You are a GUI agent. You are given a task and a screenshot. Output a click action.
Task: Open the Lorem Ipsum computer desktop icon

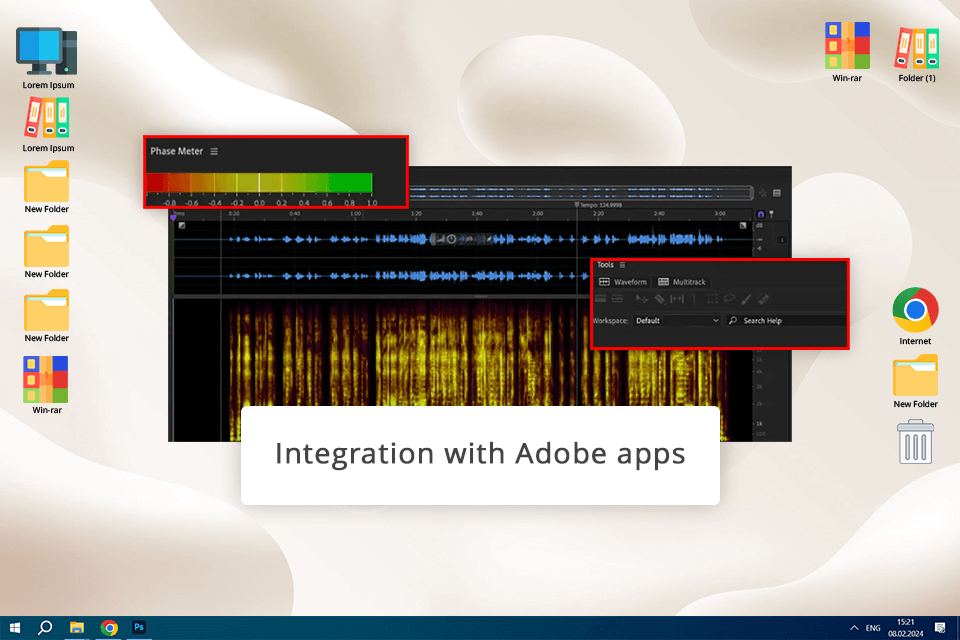coord(48,58)
